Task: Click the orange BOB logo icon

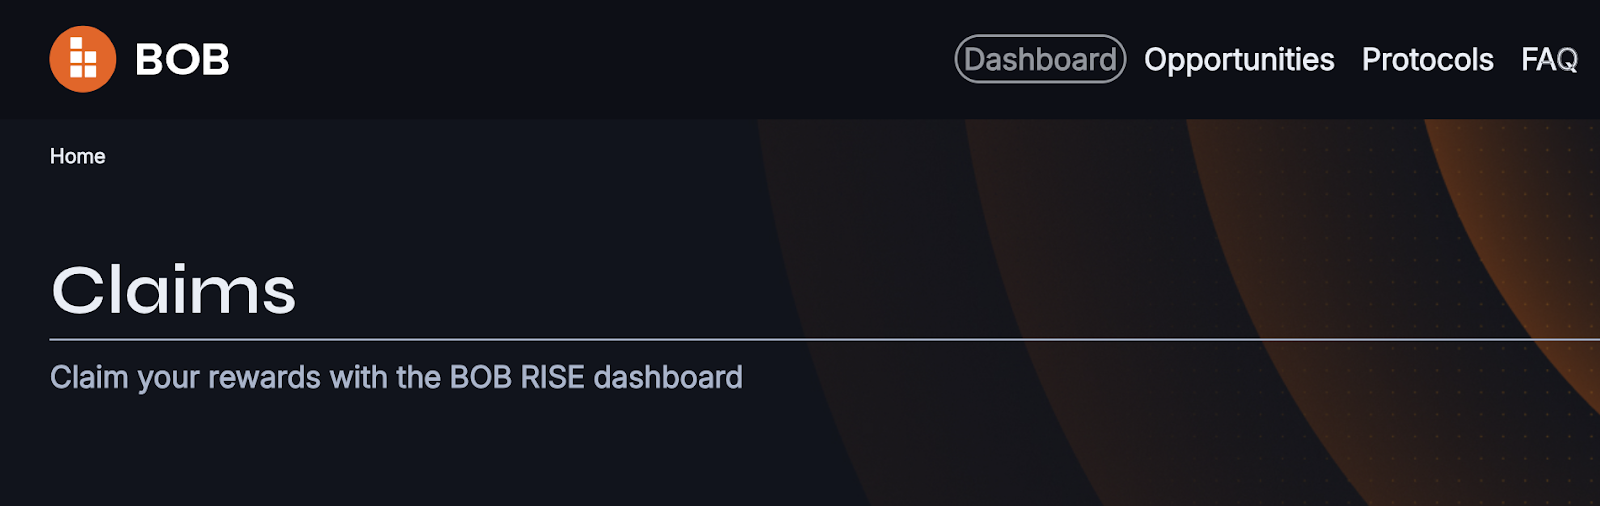Action: [x=83, y=59]
